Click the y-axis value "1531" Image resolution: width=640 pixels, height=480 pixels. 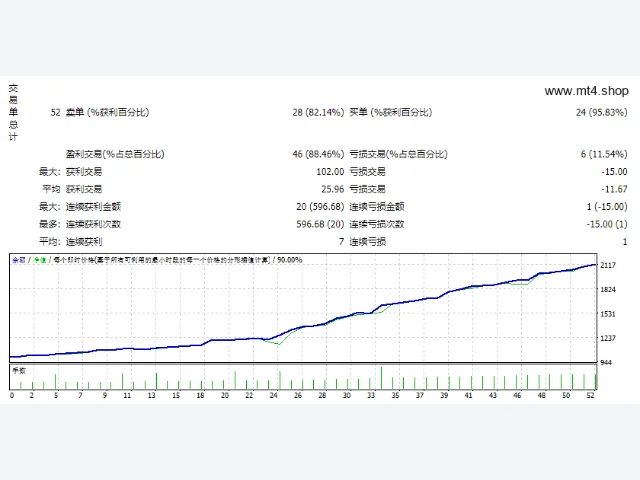coord(608,314)
